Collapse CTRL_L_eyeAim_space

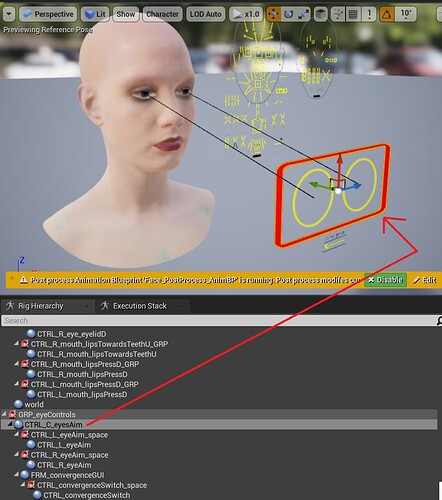coord(16,434)
